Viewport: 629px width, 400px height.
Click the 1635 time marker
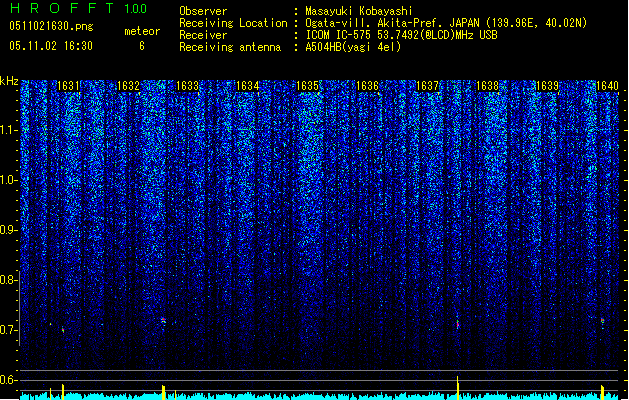click(x=307, y=86)
